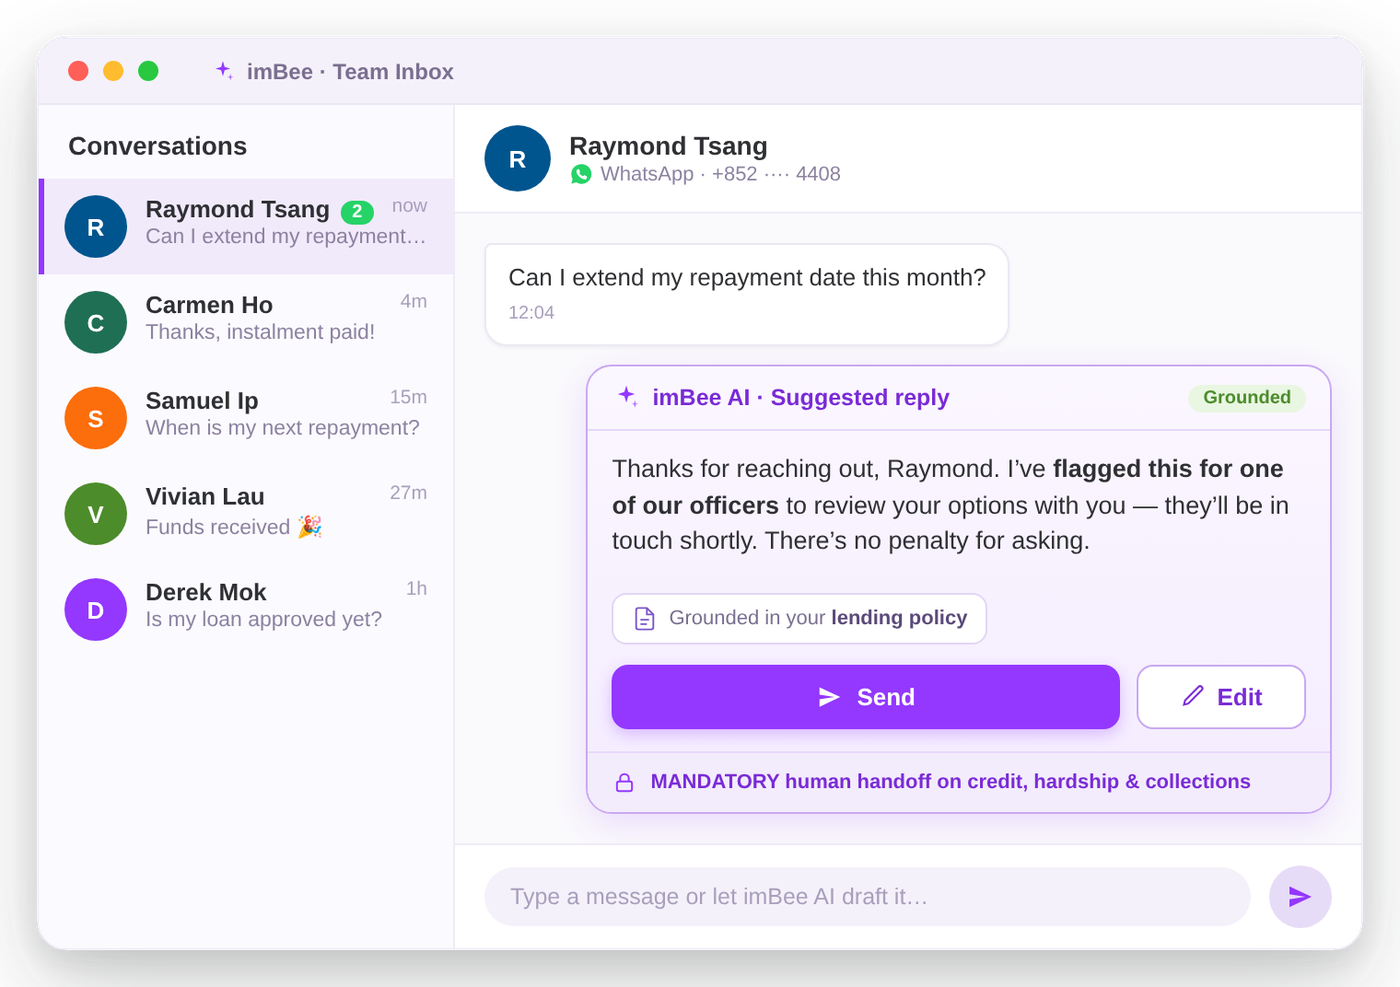The width and height of the screenshot is (1400, 987).
Task: Open Samuel Ip conversation
Action: (x=247, y=418)
